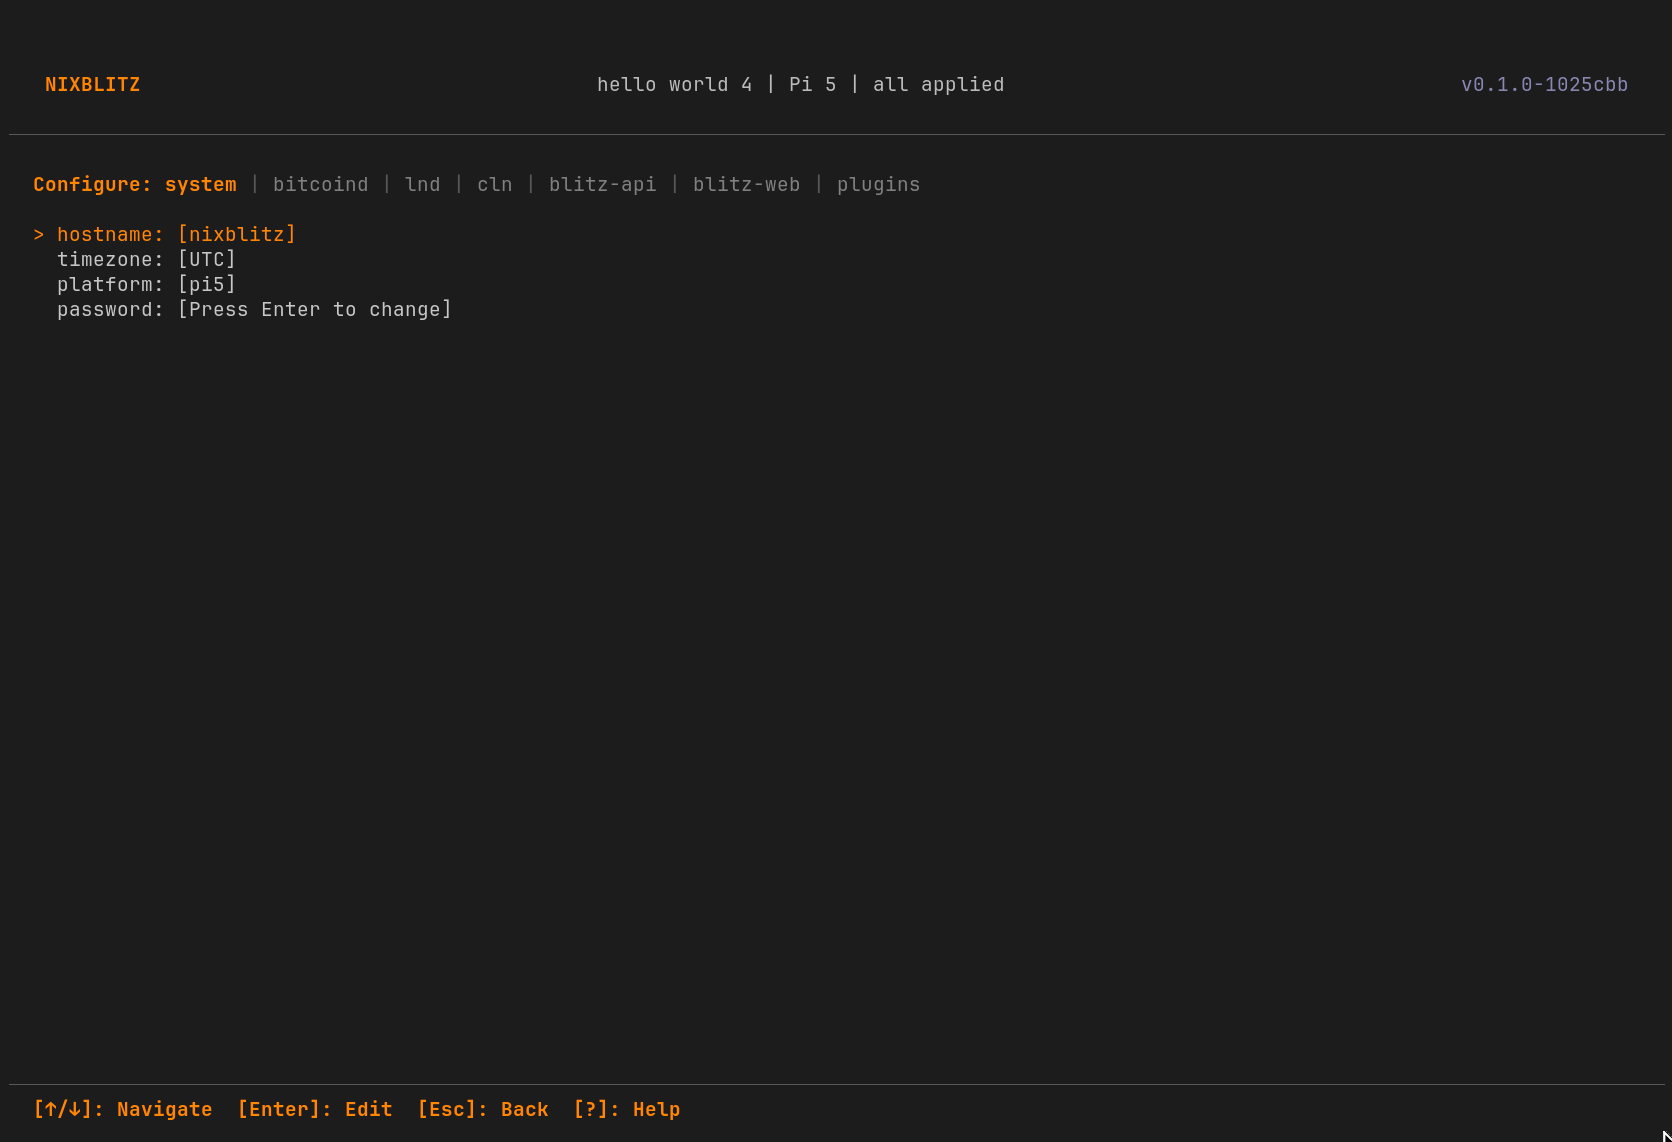Go to the blitz-web tab
This screenshot has width=1672, height=1142.
tap(746, 185)
